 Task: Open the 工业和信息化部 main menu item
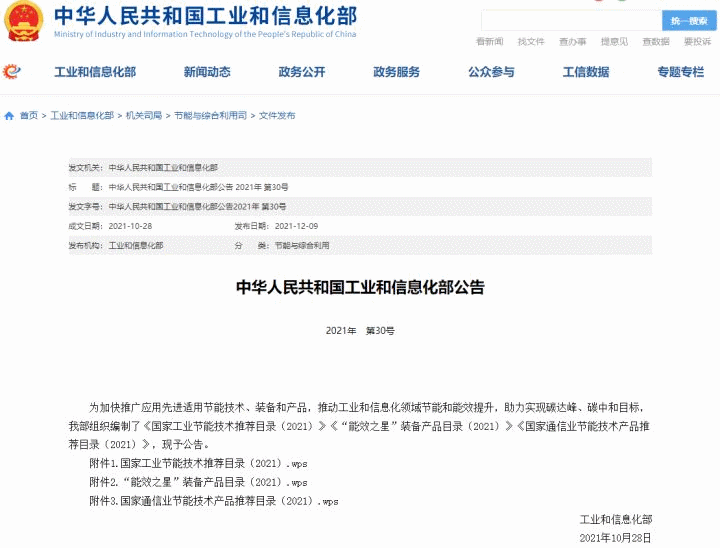tap(95, 72)
